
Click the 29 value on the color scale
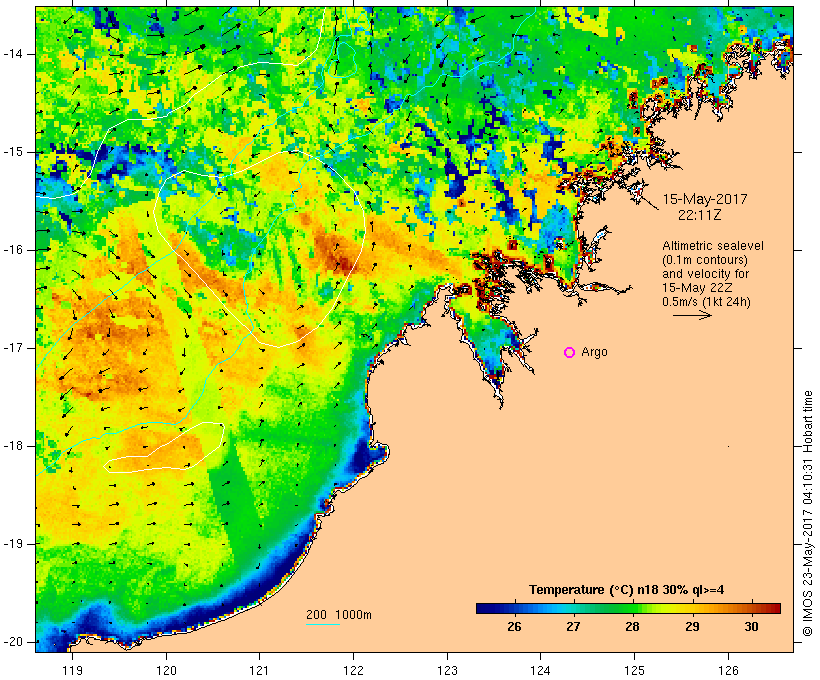(692, 626)
